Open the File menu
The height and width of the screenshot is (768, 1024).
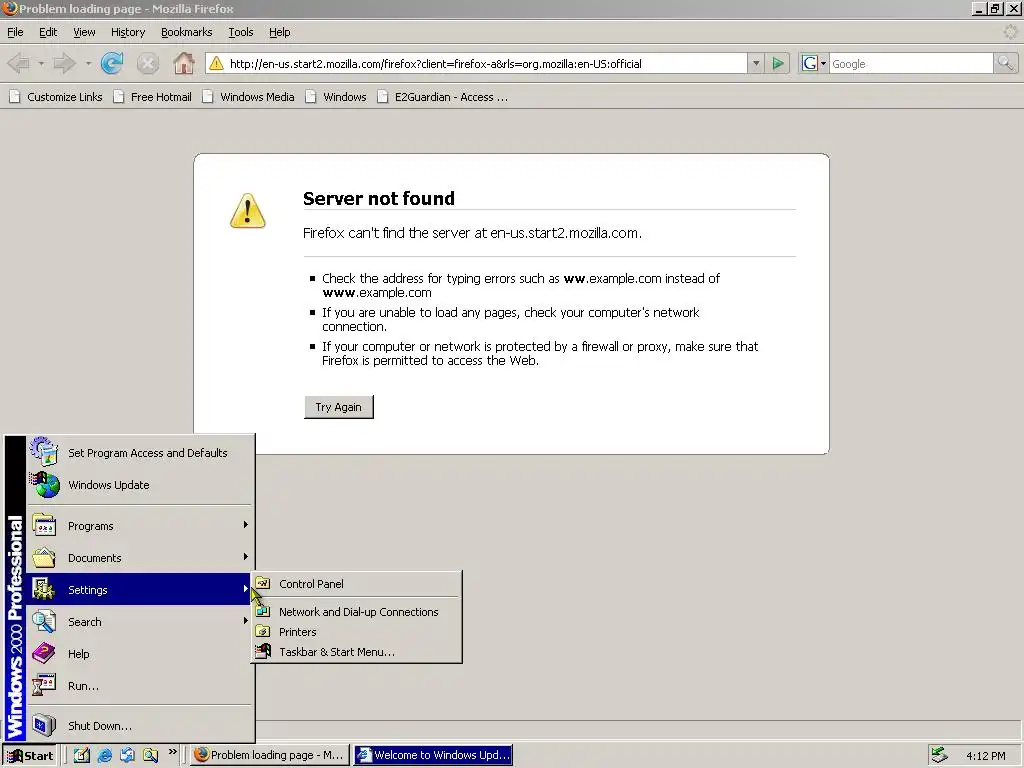point(15,32)
